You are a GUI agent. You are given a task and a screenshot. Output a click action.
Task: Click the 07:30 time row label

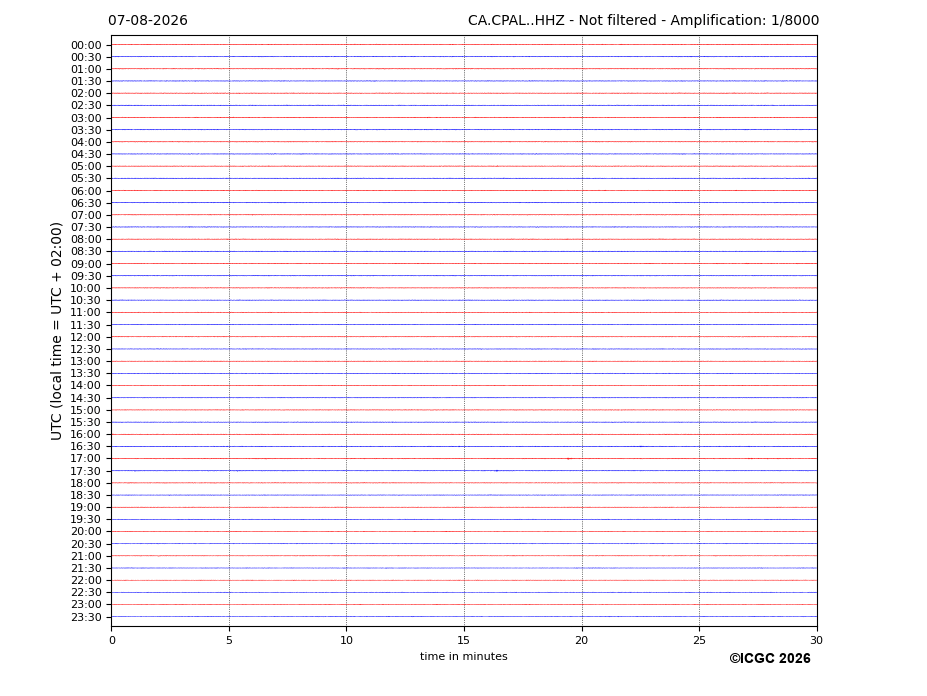click(86, 228)
